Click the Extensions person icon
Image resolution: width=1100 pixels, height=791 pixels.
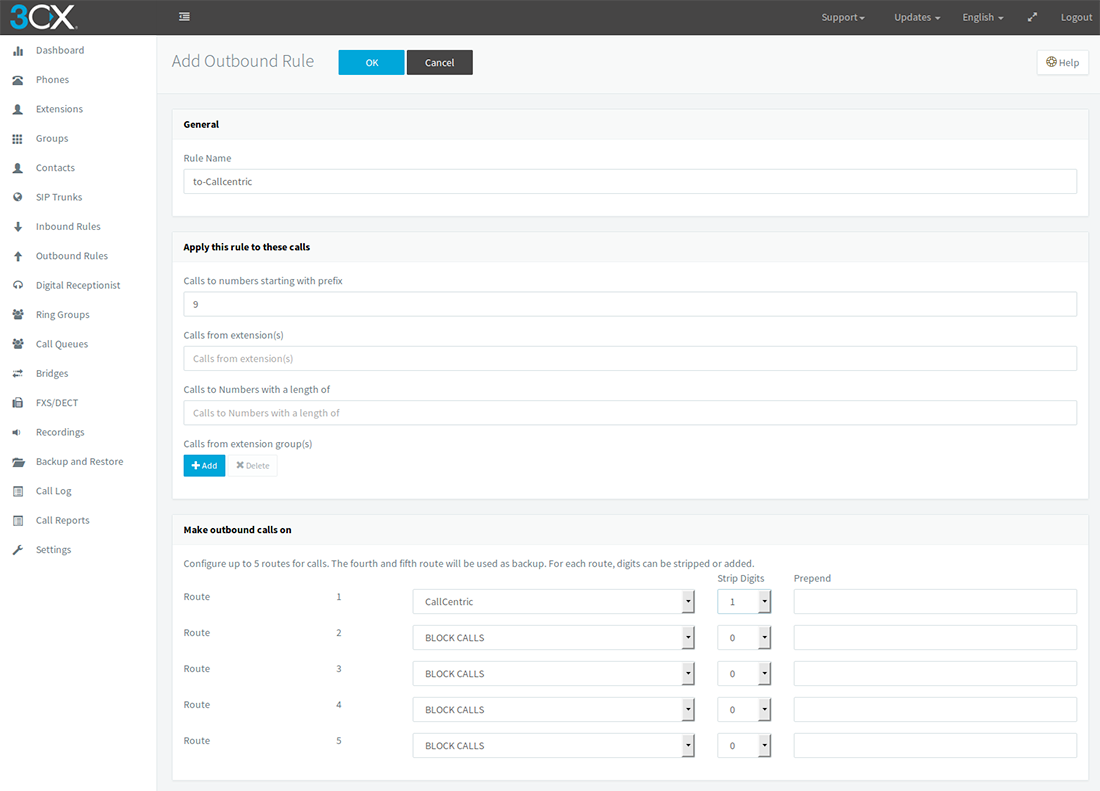coord(18,109)
